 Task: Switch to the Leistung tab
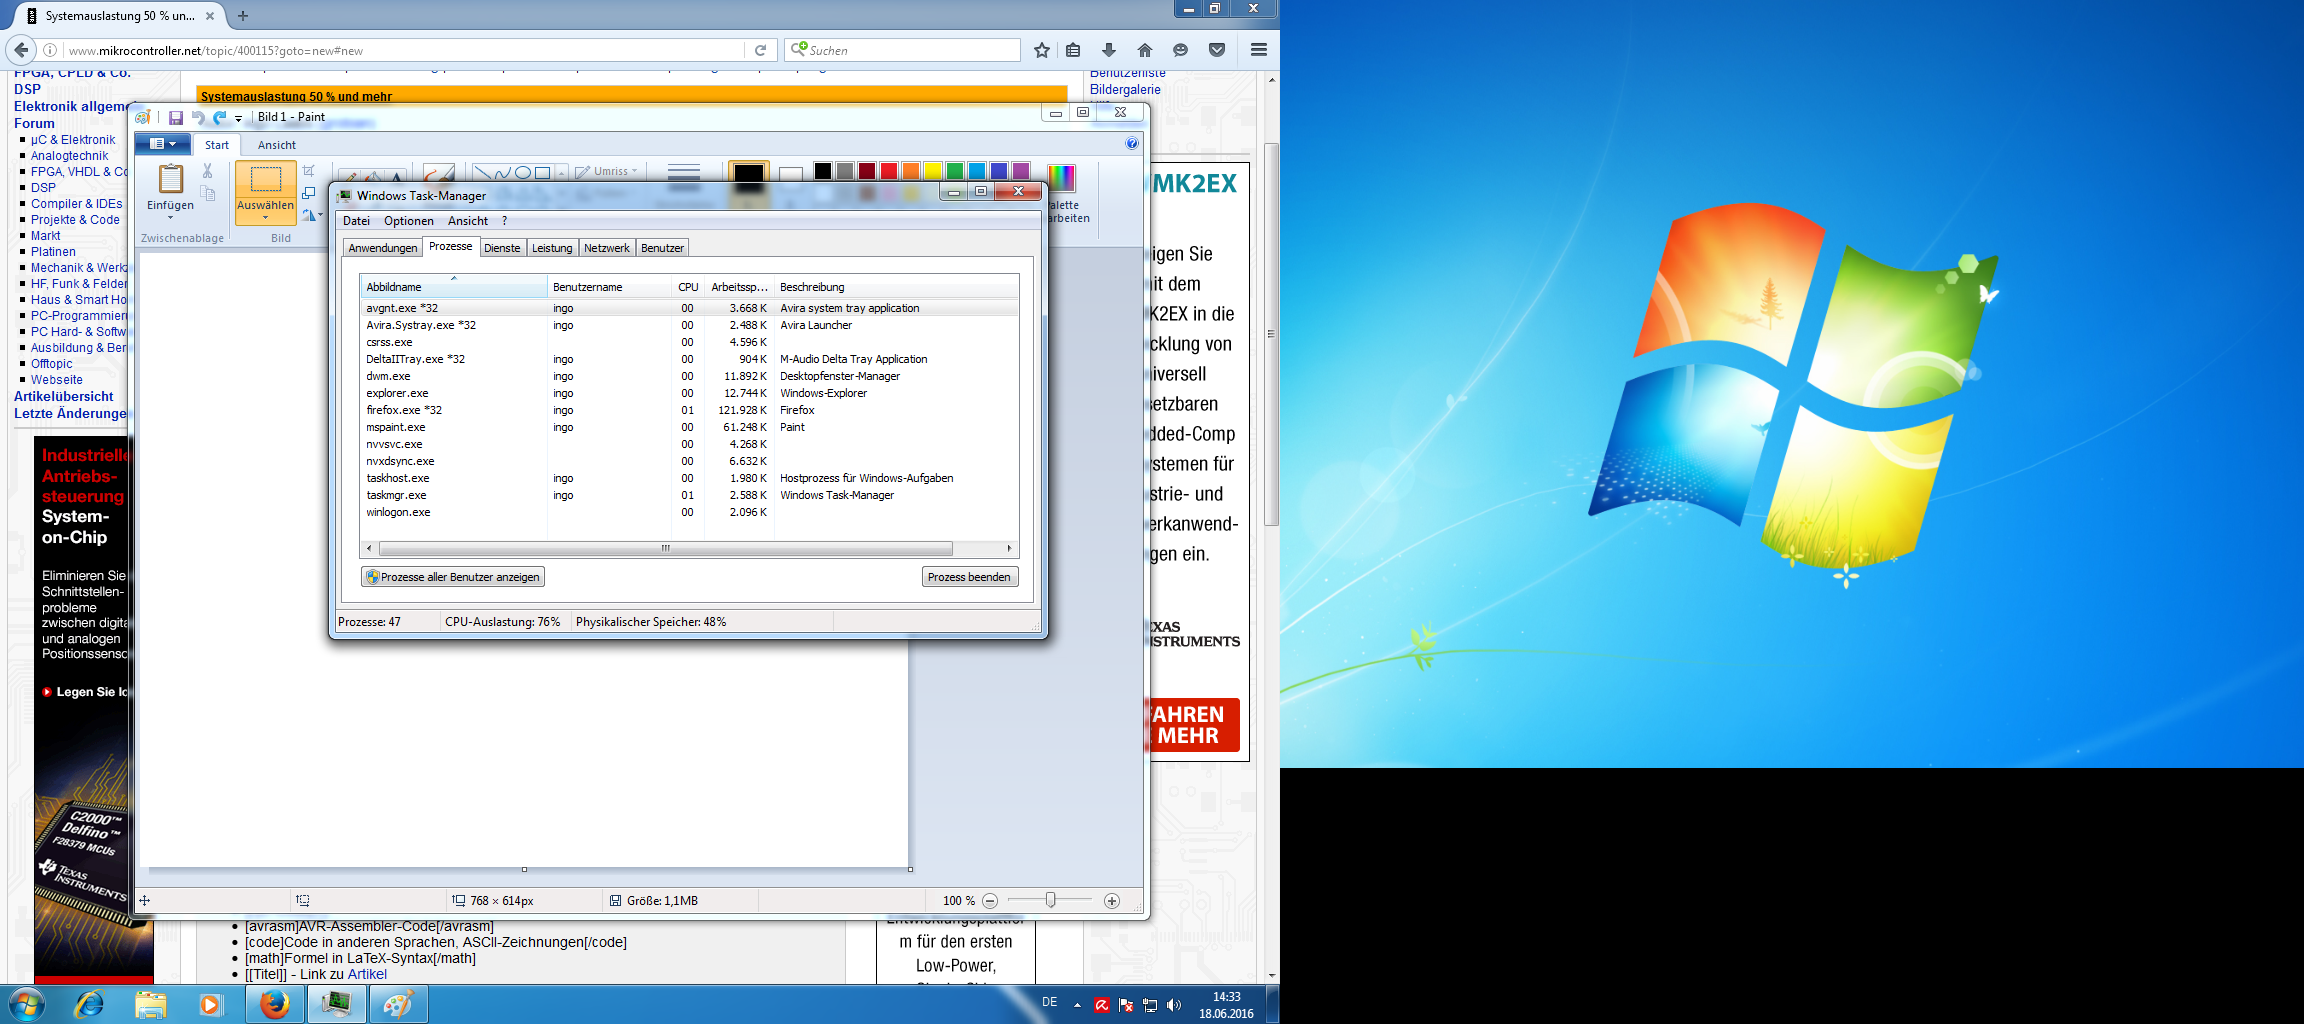click(x=552, y=248)
